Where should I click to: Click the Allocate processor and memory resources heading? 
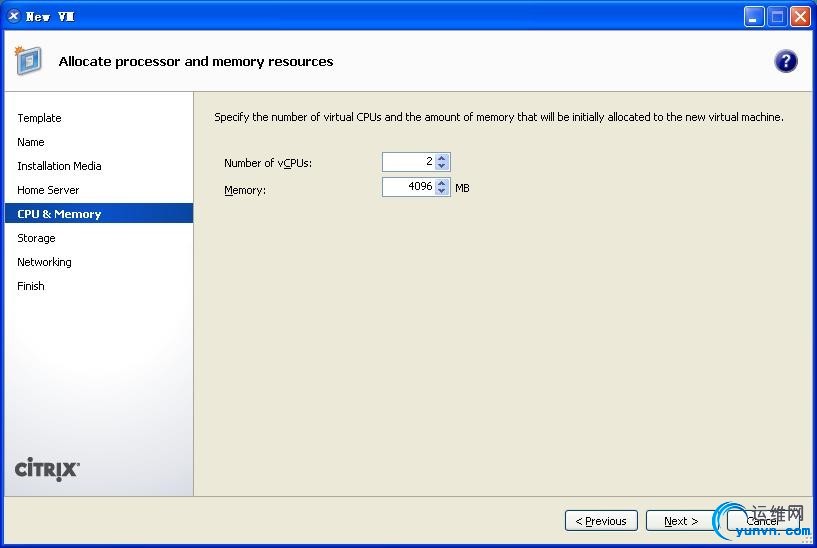[x=196, y=61]
